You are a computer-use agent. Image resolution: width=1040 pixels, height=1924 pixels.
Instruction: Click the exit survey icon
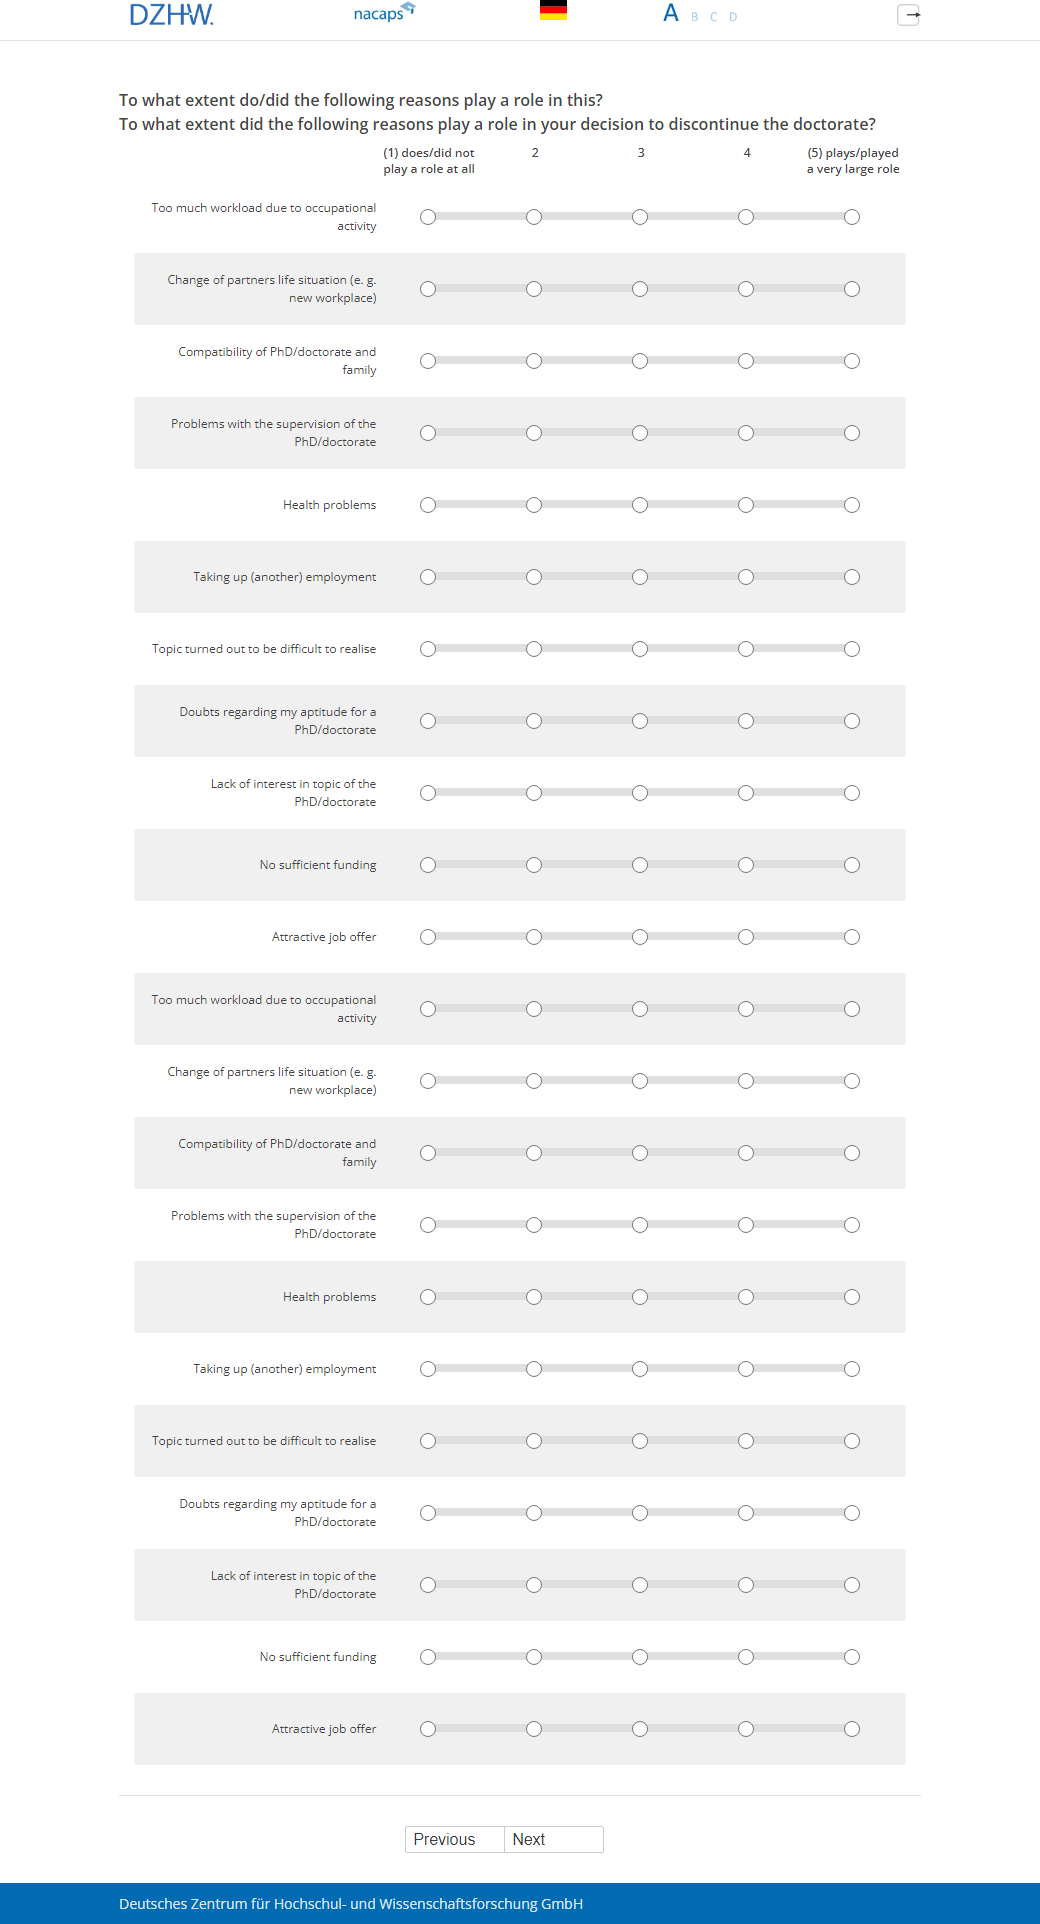point(908,15)
